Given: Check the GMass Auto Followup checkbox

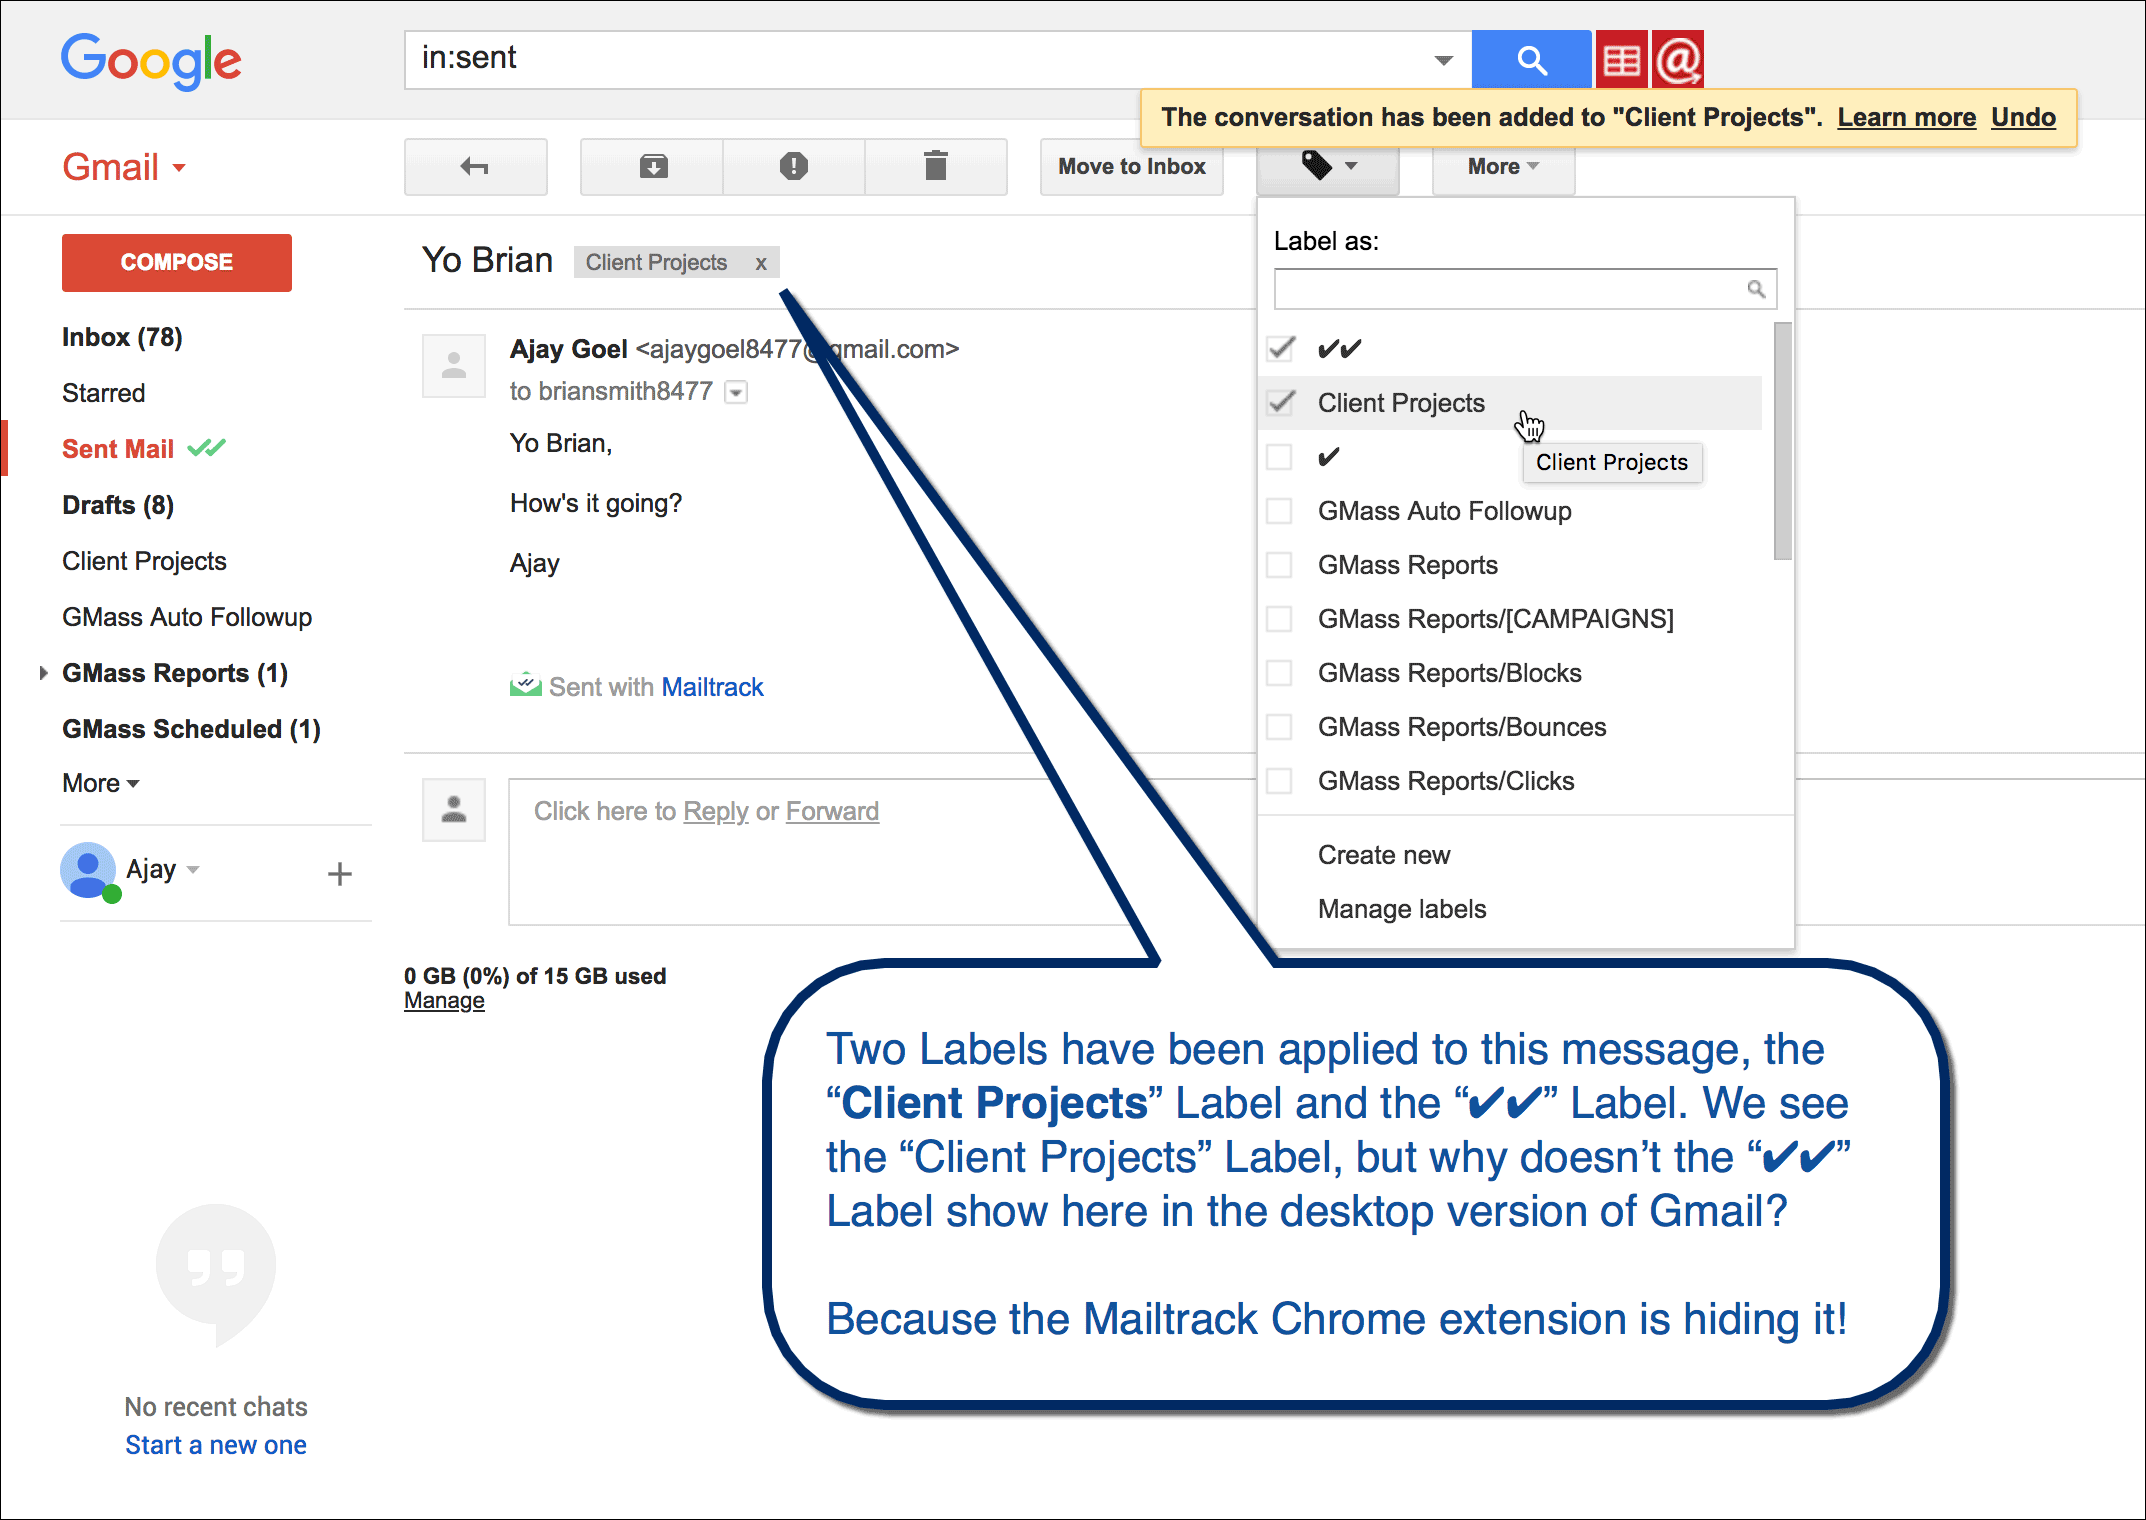Looking at the screenshot, I should 1280,511.
